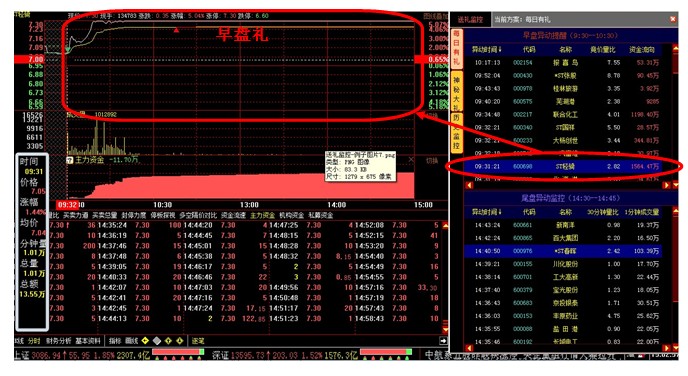
Task: Switch to the 神秘大礼 side tab
Action: pos(456,93)
